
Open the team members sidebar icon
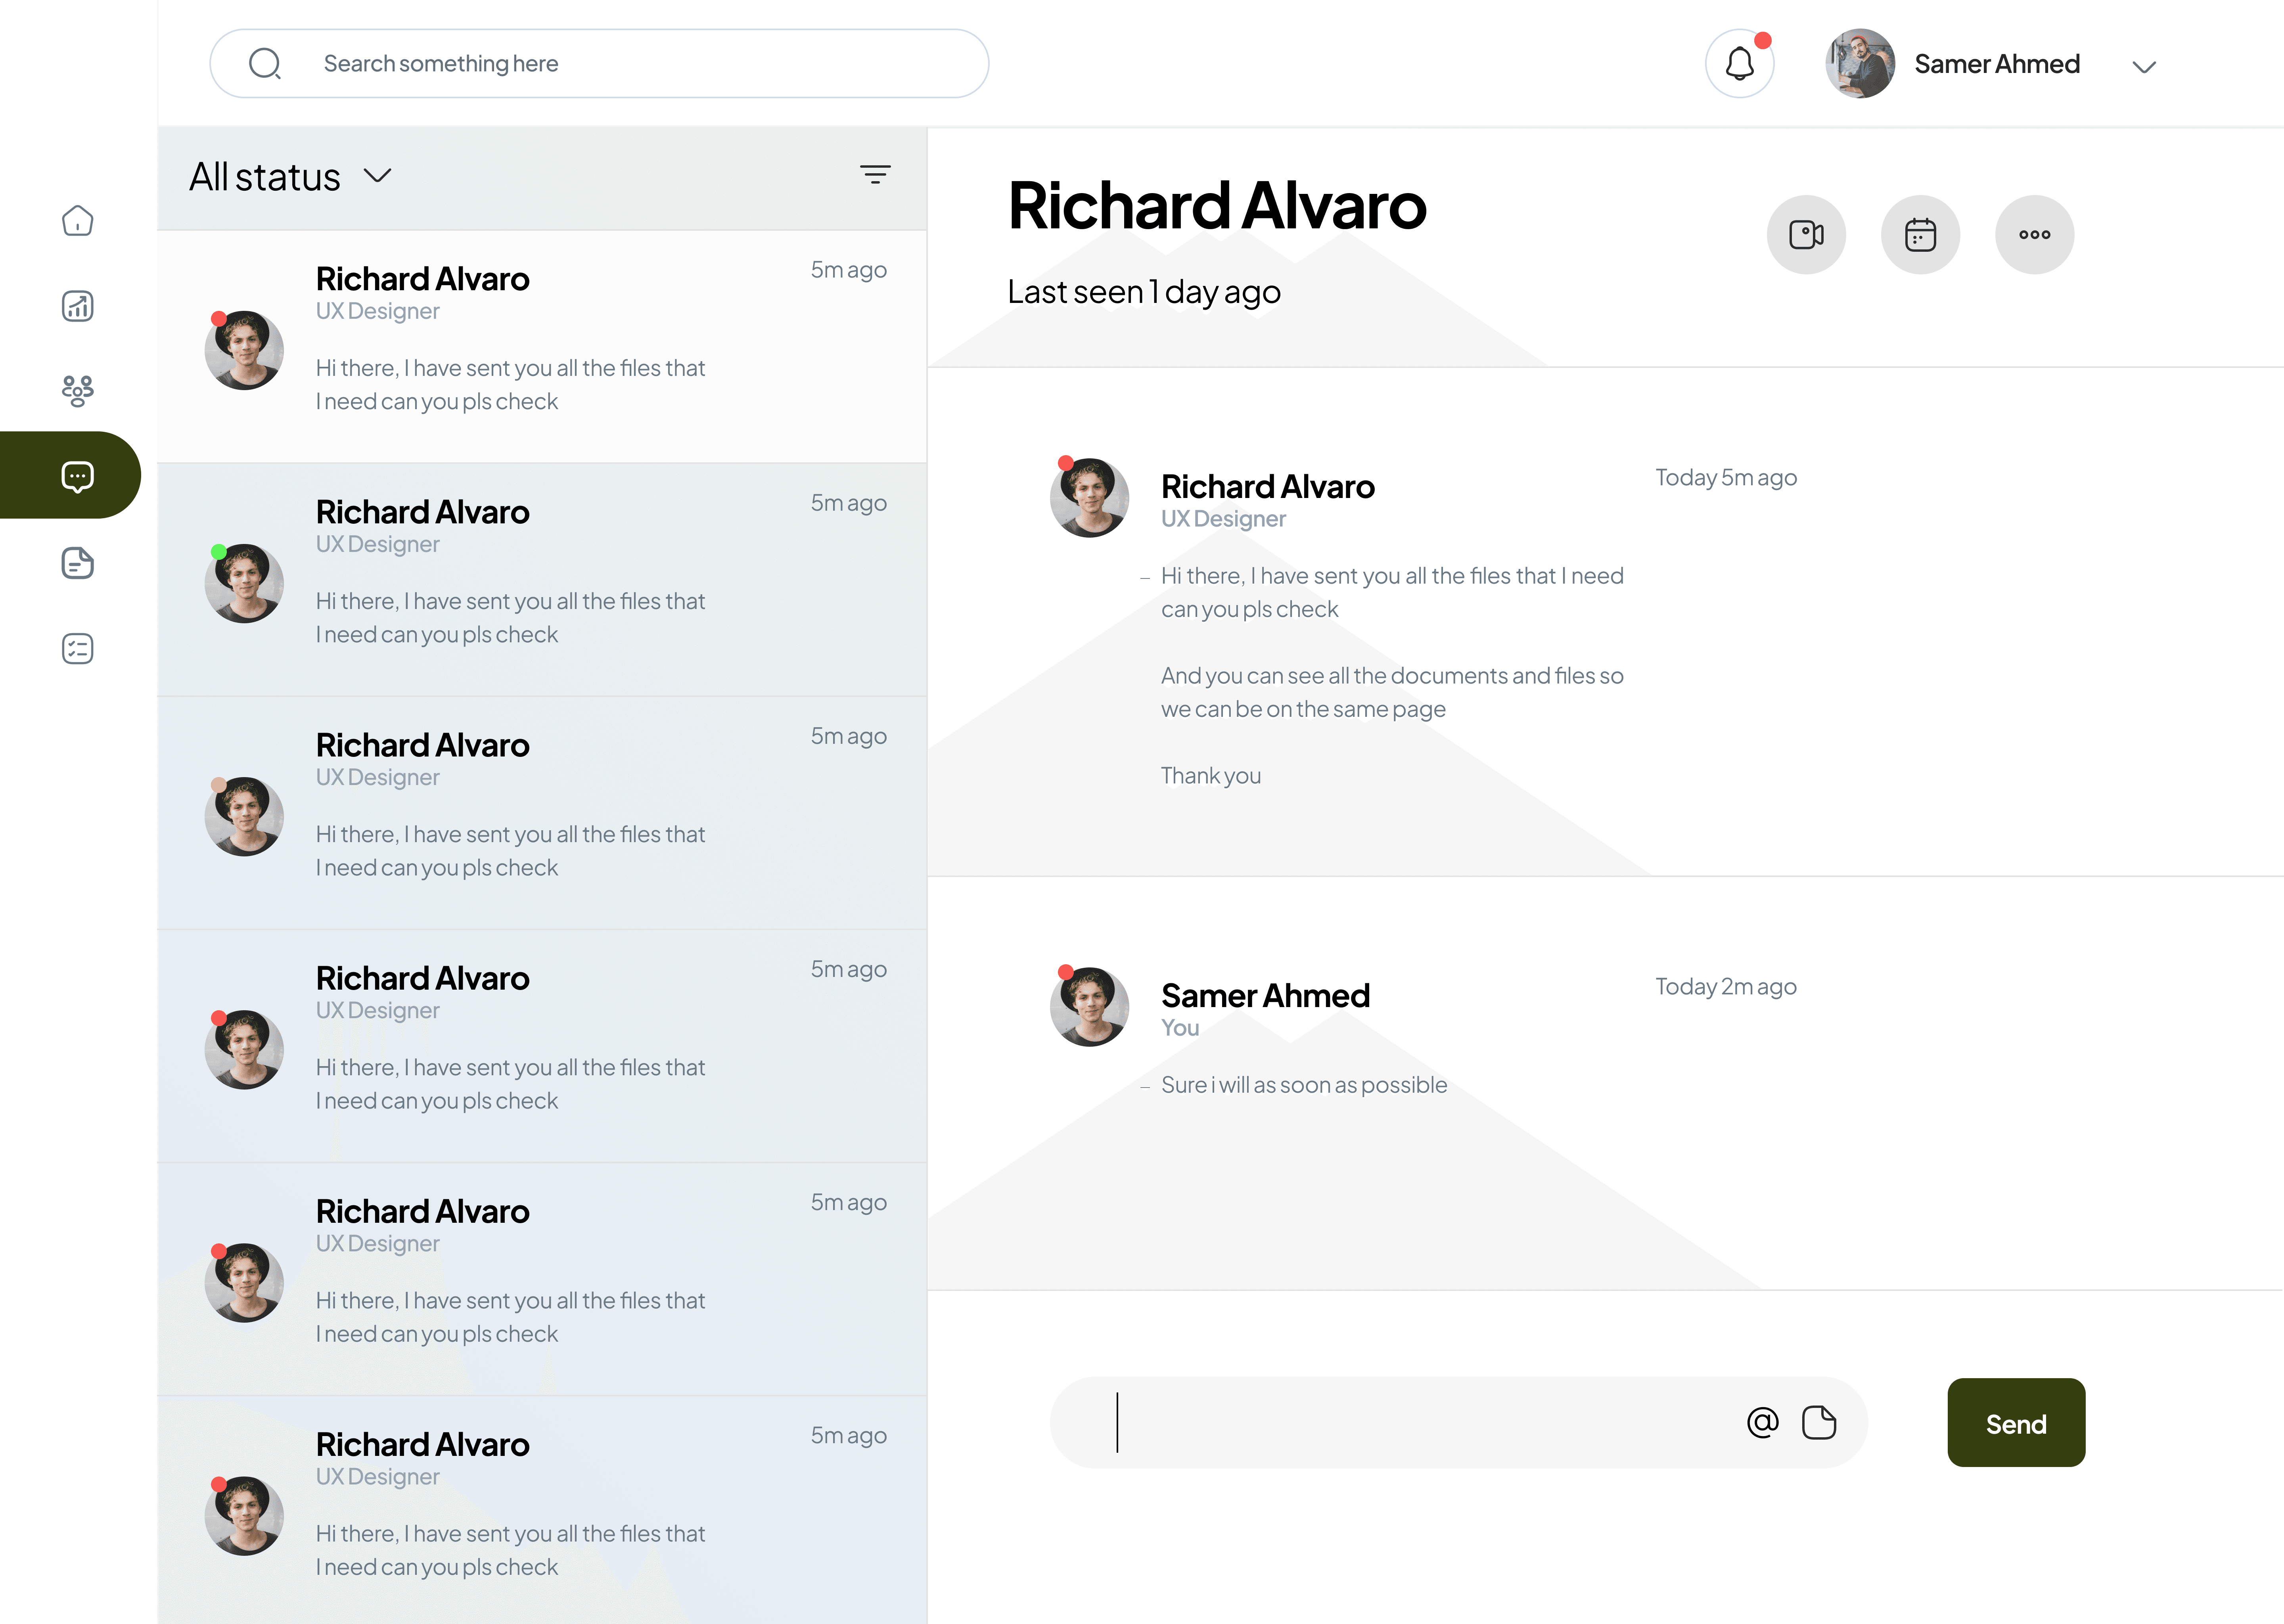click(77, 390)
